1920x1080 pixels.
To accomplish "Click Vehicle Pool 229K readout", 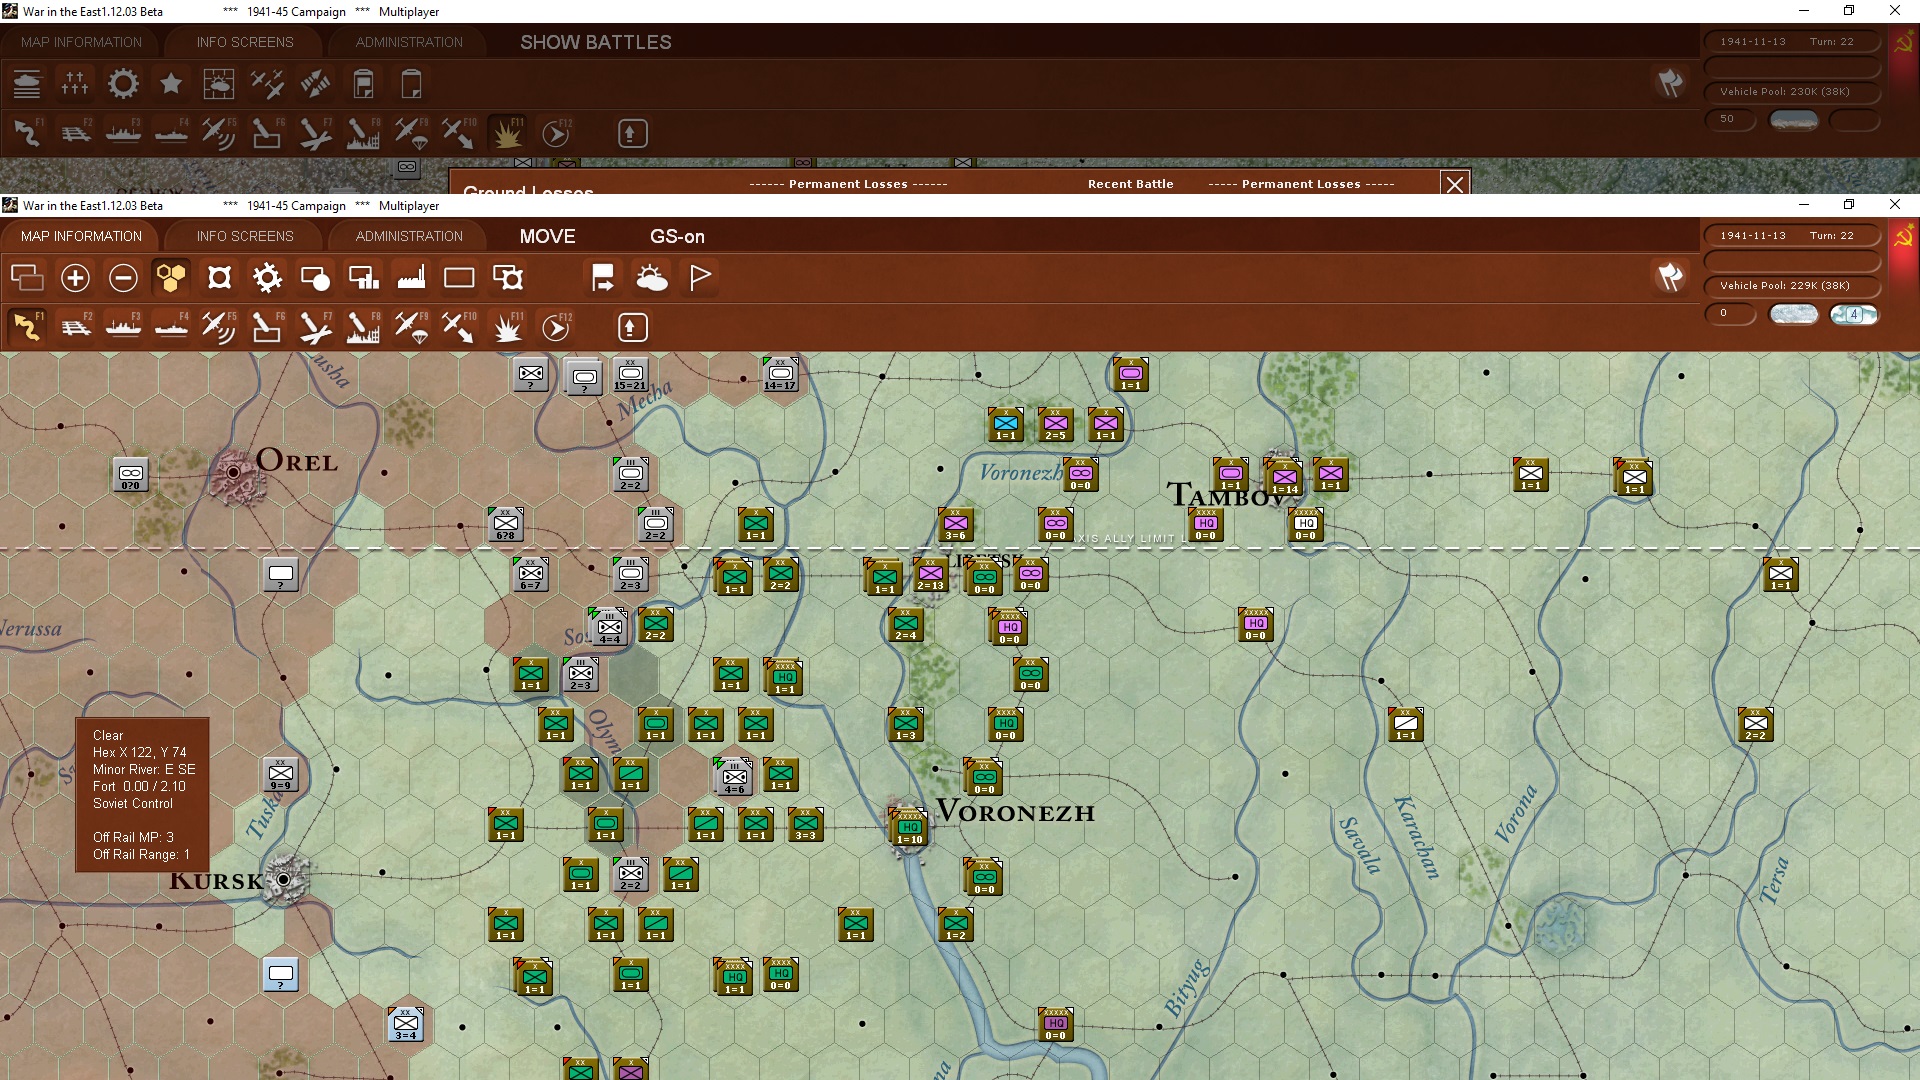I will (x=1792, y=286).
